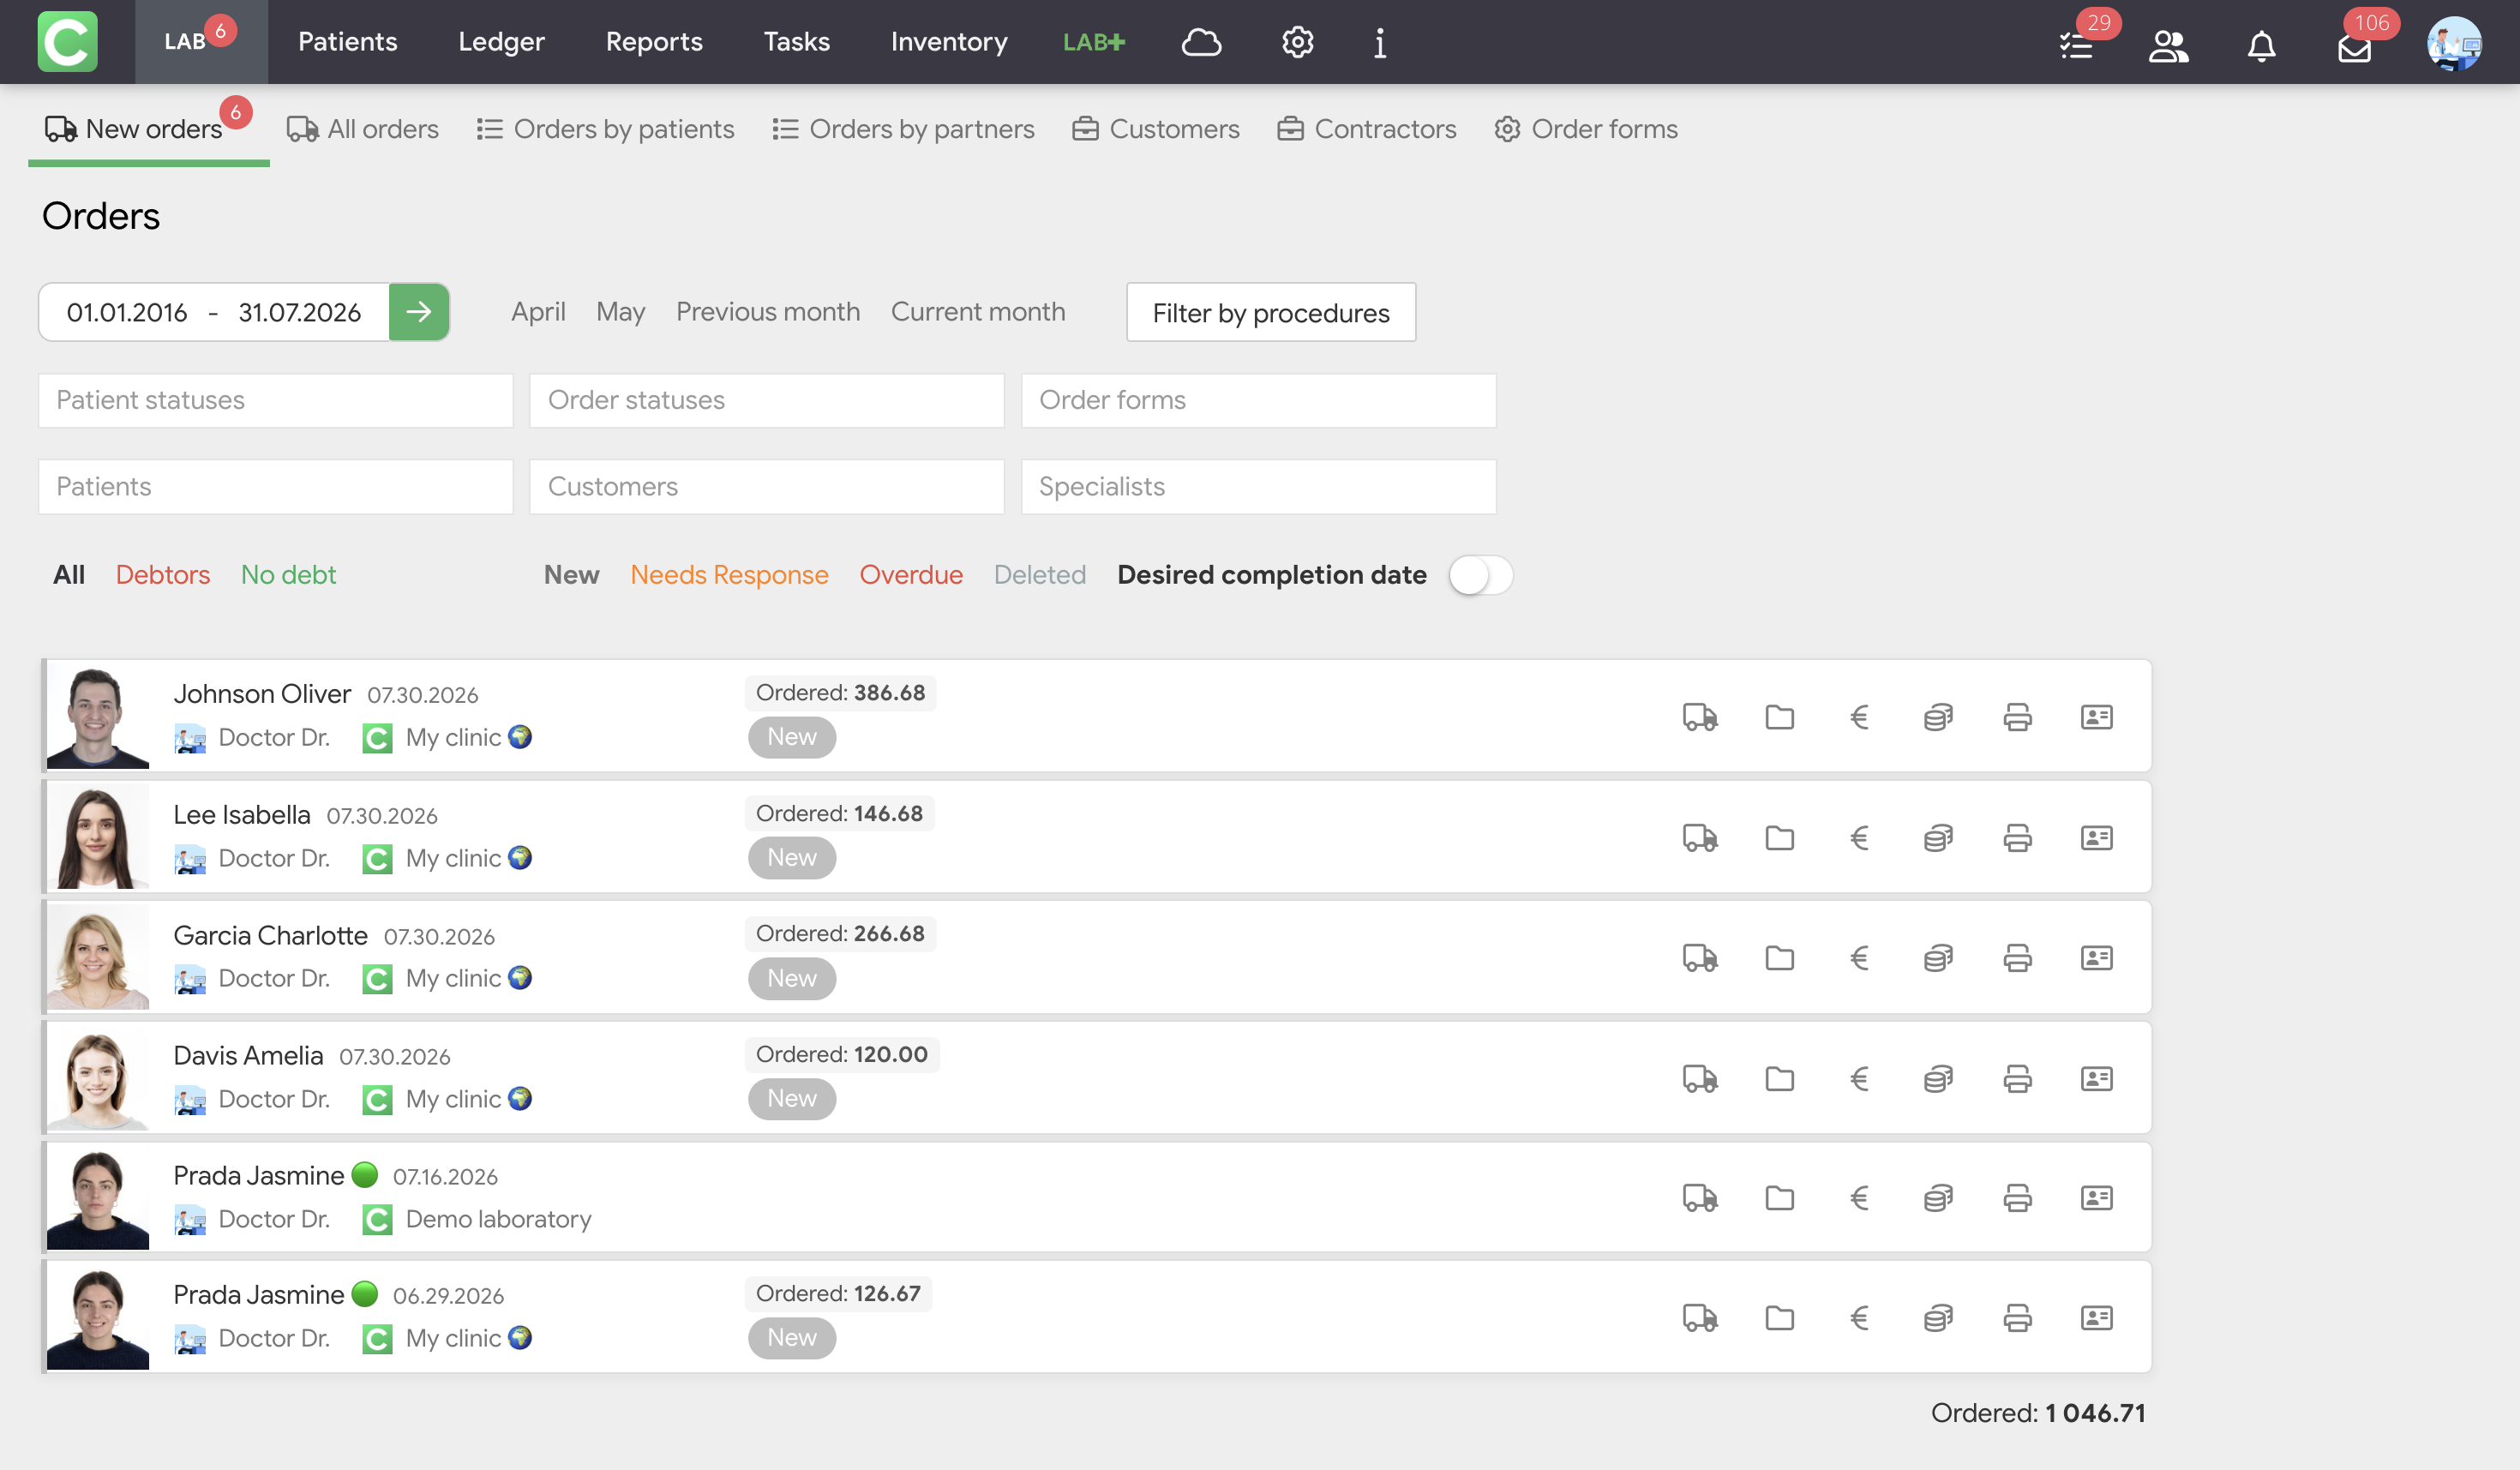Screen dimensions: 2520x1470
Task: Switch to Orders by patients tab
Action: tap(605, 129)
